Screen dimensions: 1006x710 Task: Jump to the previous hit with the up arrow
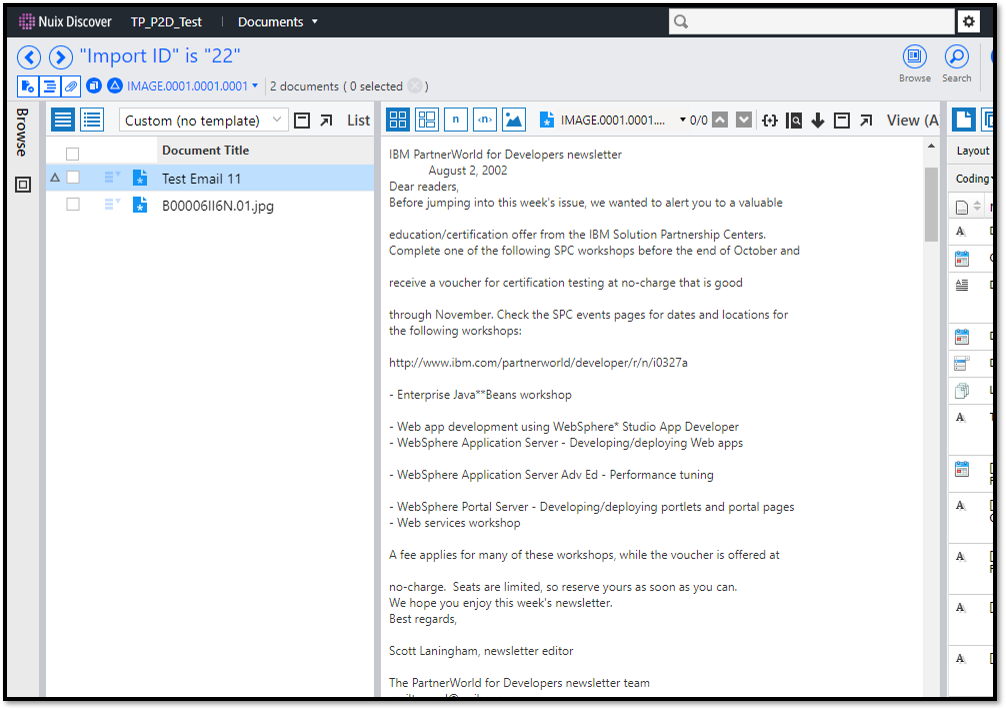pyautogui.click(x=720, y=120)
